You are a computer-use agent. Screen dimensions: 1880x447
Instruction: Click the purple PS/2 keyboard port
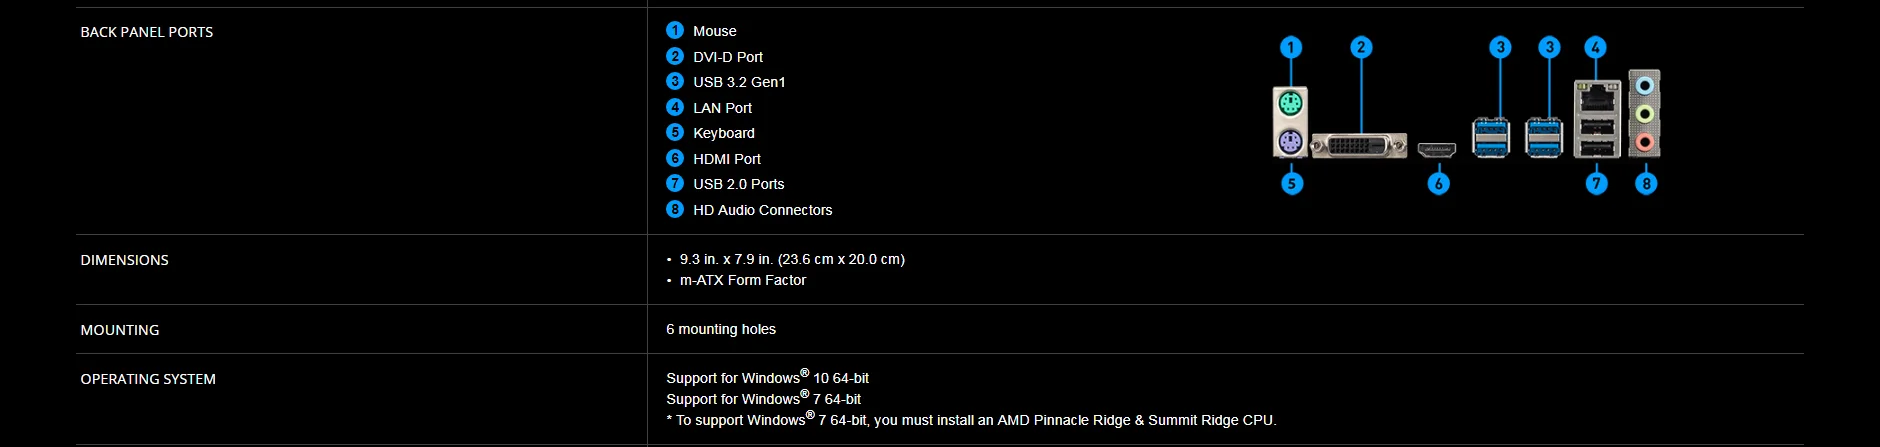pyautogui.click(x=1291, y=143)
